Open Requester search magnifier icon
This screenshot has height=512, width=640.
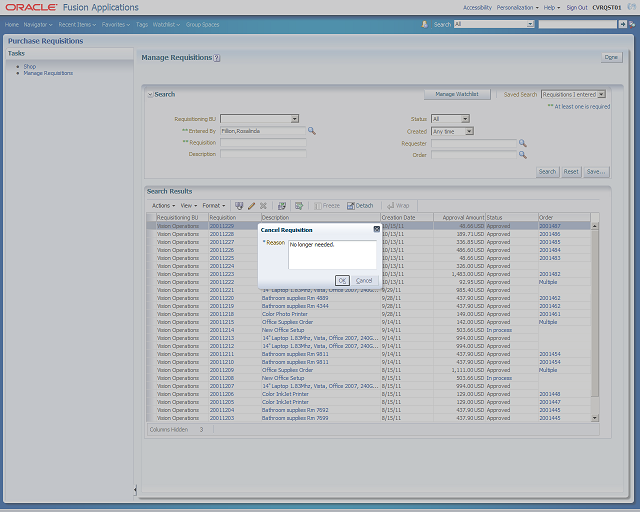[522, 143]
